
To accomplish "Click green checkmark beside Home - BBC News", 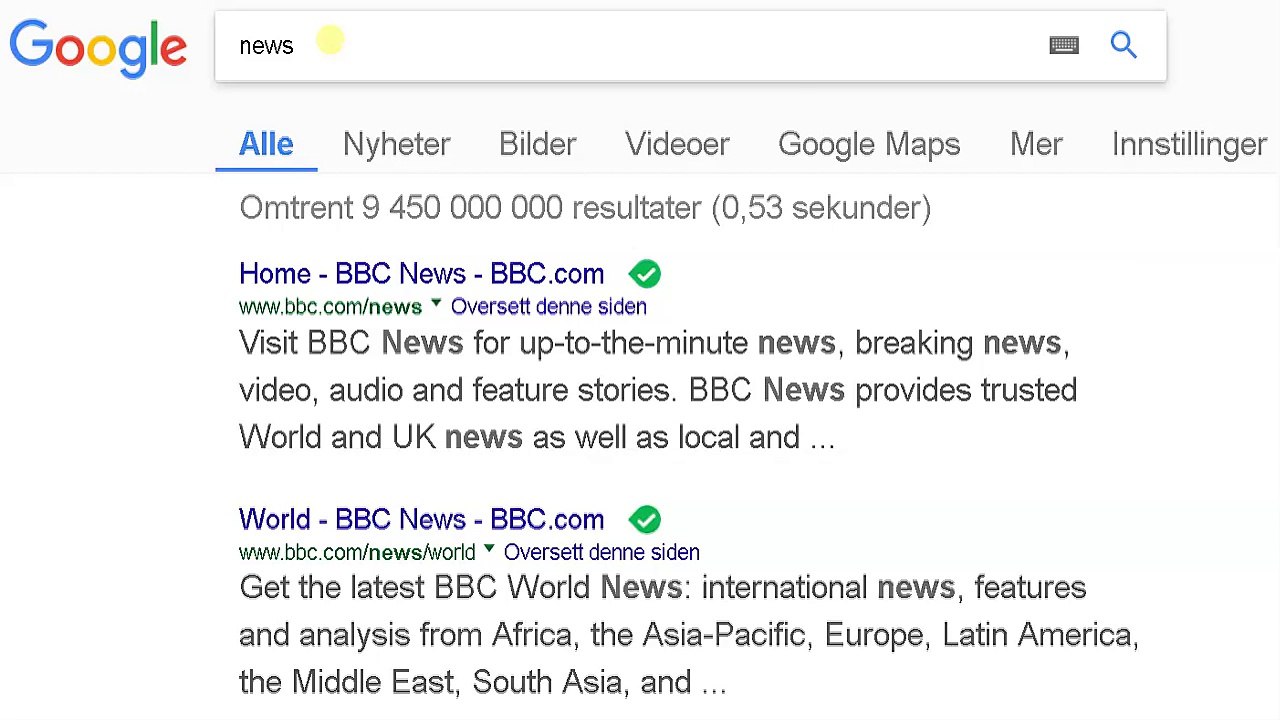I will [x=645, y=274].
